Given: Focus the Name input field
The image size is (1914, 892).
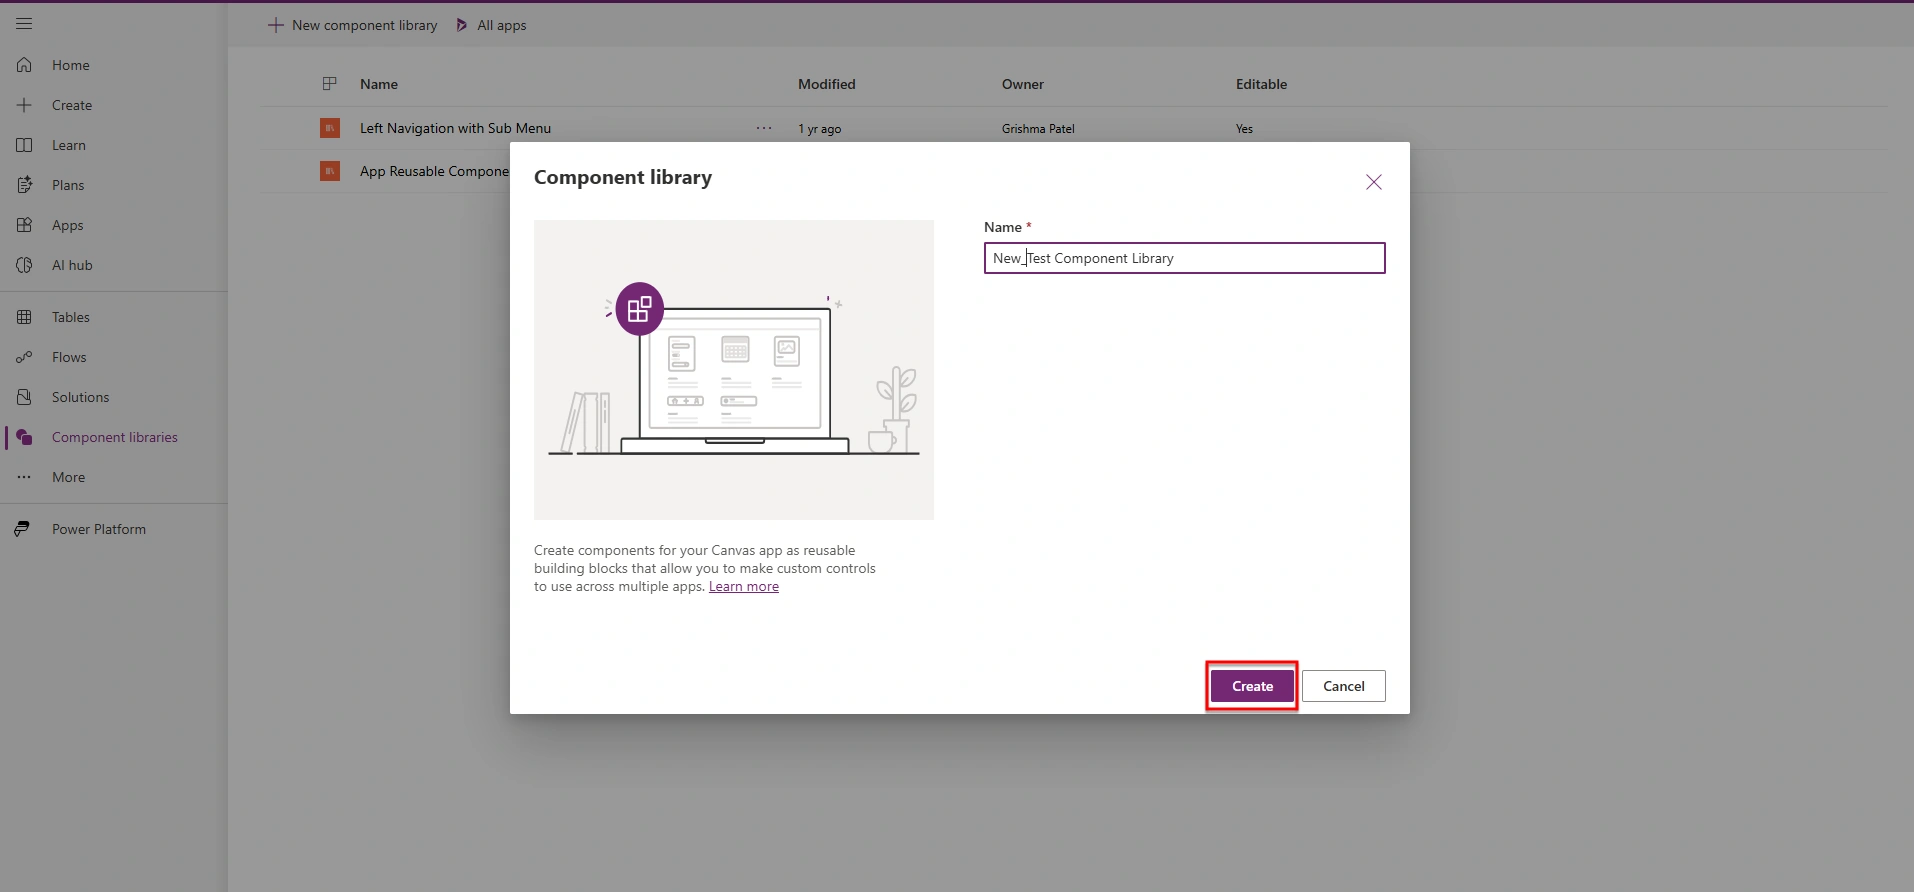Looking at the screenshot, I should [1185, 258].
